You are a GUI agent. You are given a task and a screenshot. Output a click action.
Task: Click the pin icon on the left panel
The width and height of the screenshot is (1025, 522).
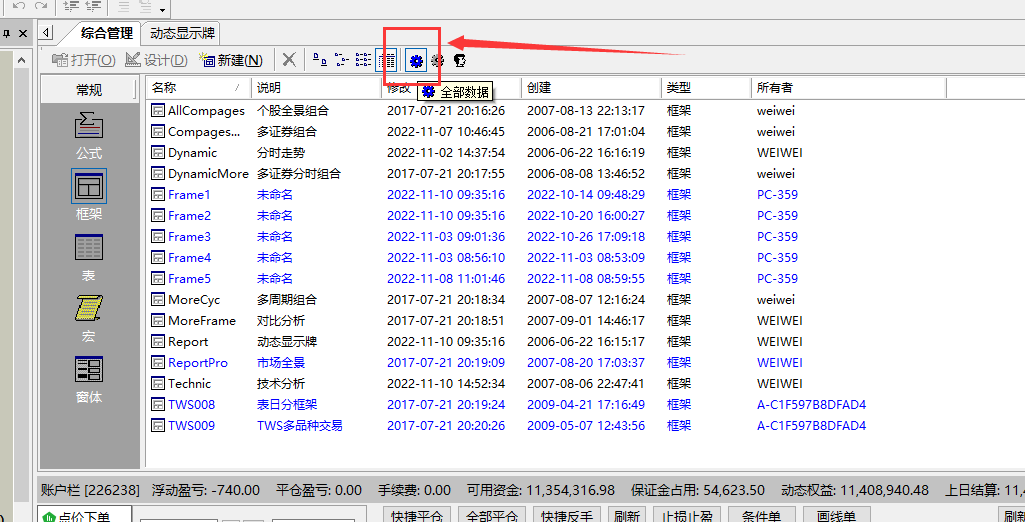pyautogui.click(x=5, y=33)
